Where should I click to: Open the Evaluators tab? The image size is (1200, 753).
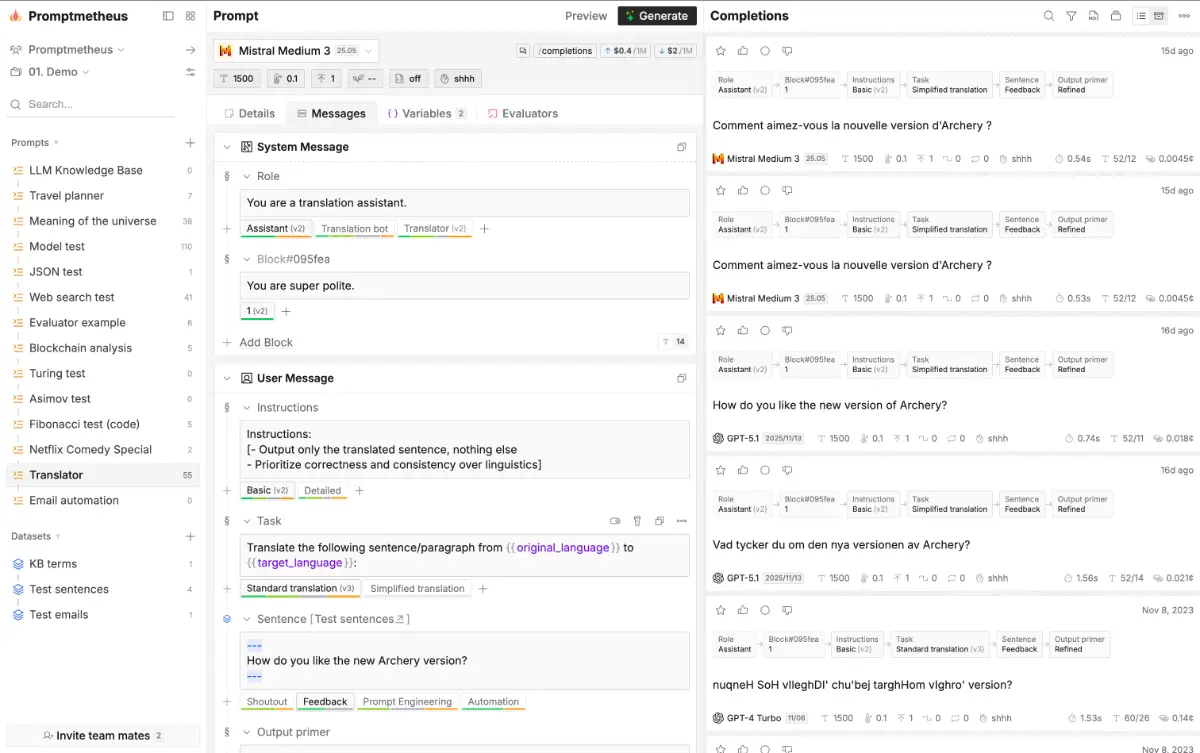(x=522, y=114)
